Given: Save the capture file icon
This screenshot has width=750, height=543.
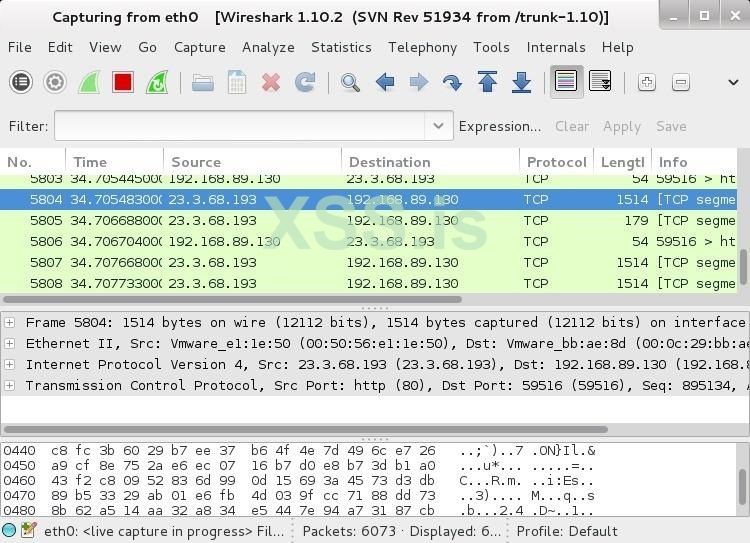Looking at the screenshot, I should [x=237, y=82].
